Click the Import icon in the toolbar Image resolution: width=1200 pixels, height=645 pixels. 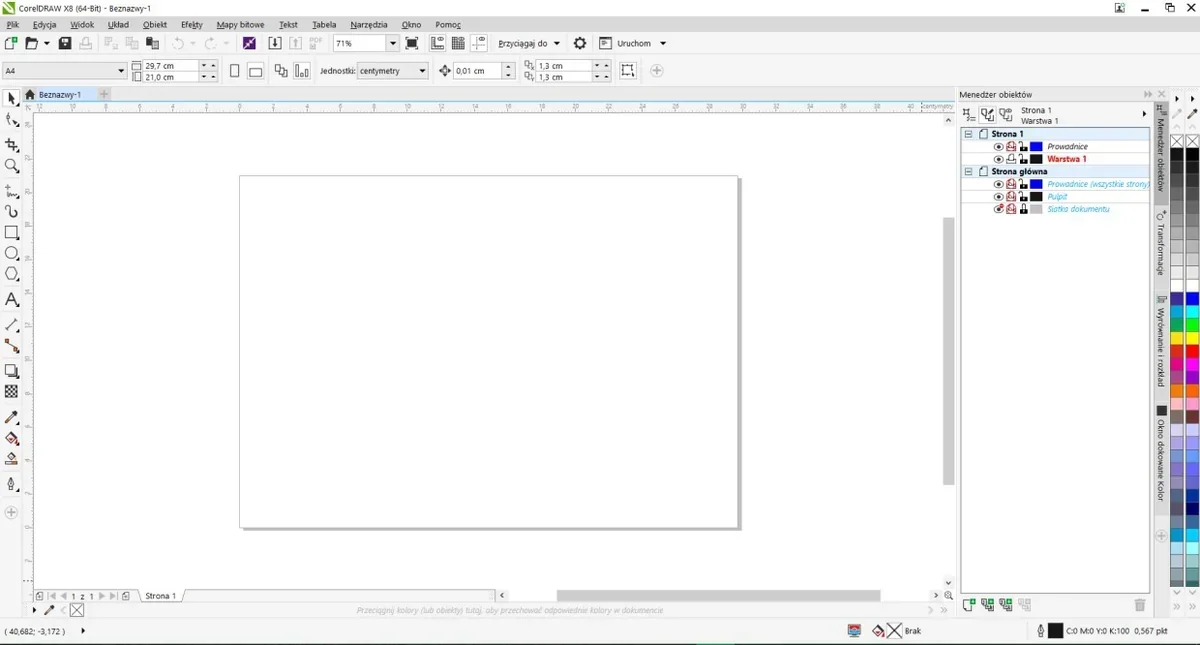pos(275,43)
